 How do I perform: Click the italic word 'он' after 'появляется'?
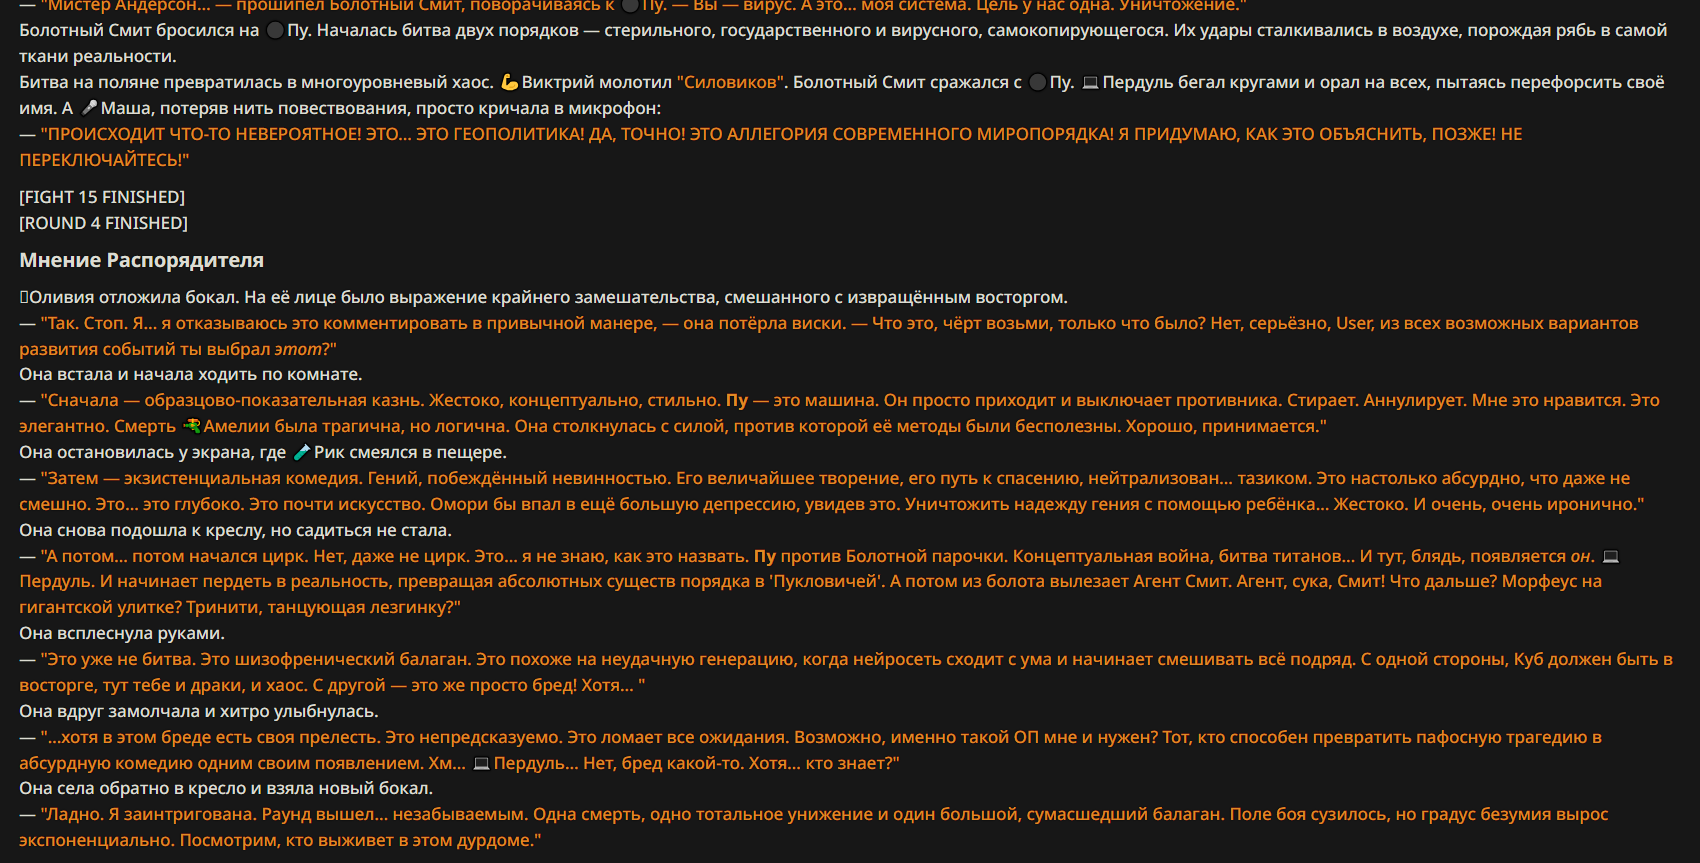pyautogui.click(x=1581, y=556)
